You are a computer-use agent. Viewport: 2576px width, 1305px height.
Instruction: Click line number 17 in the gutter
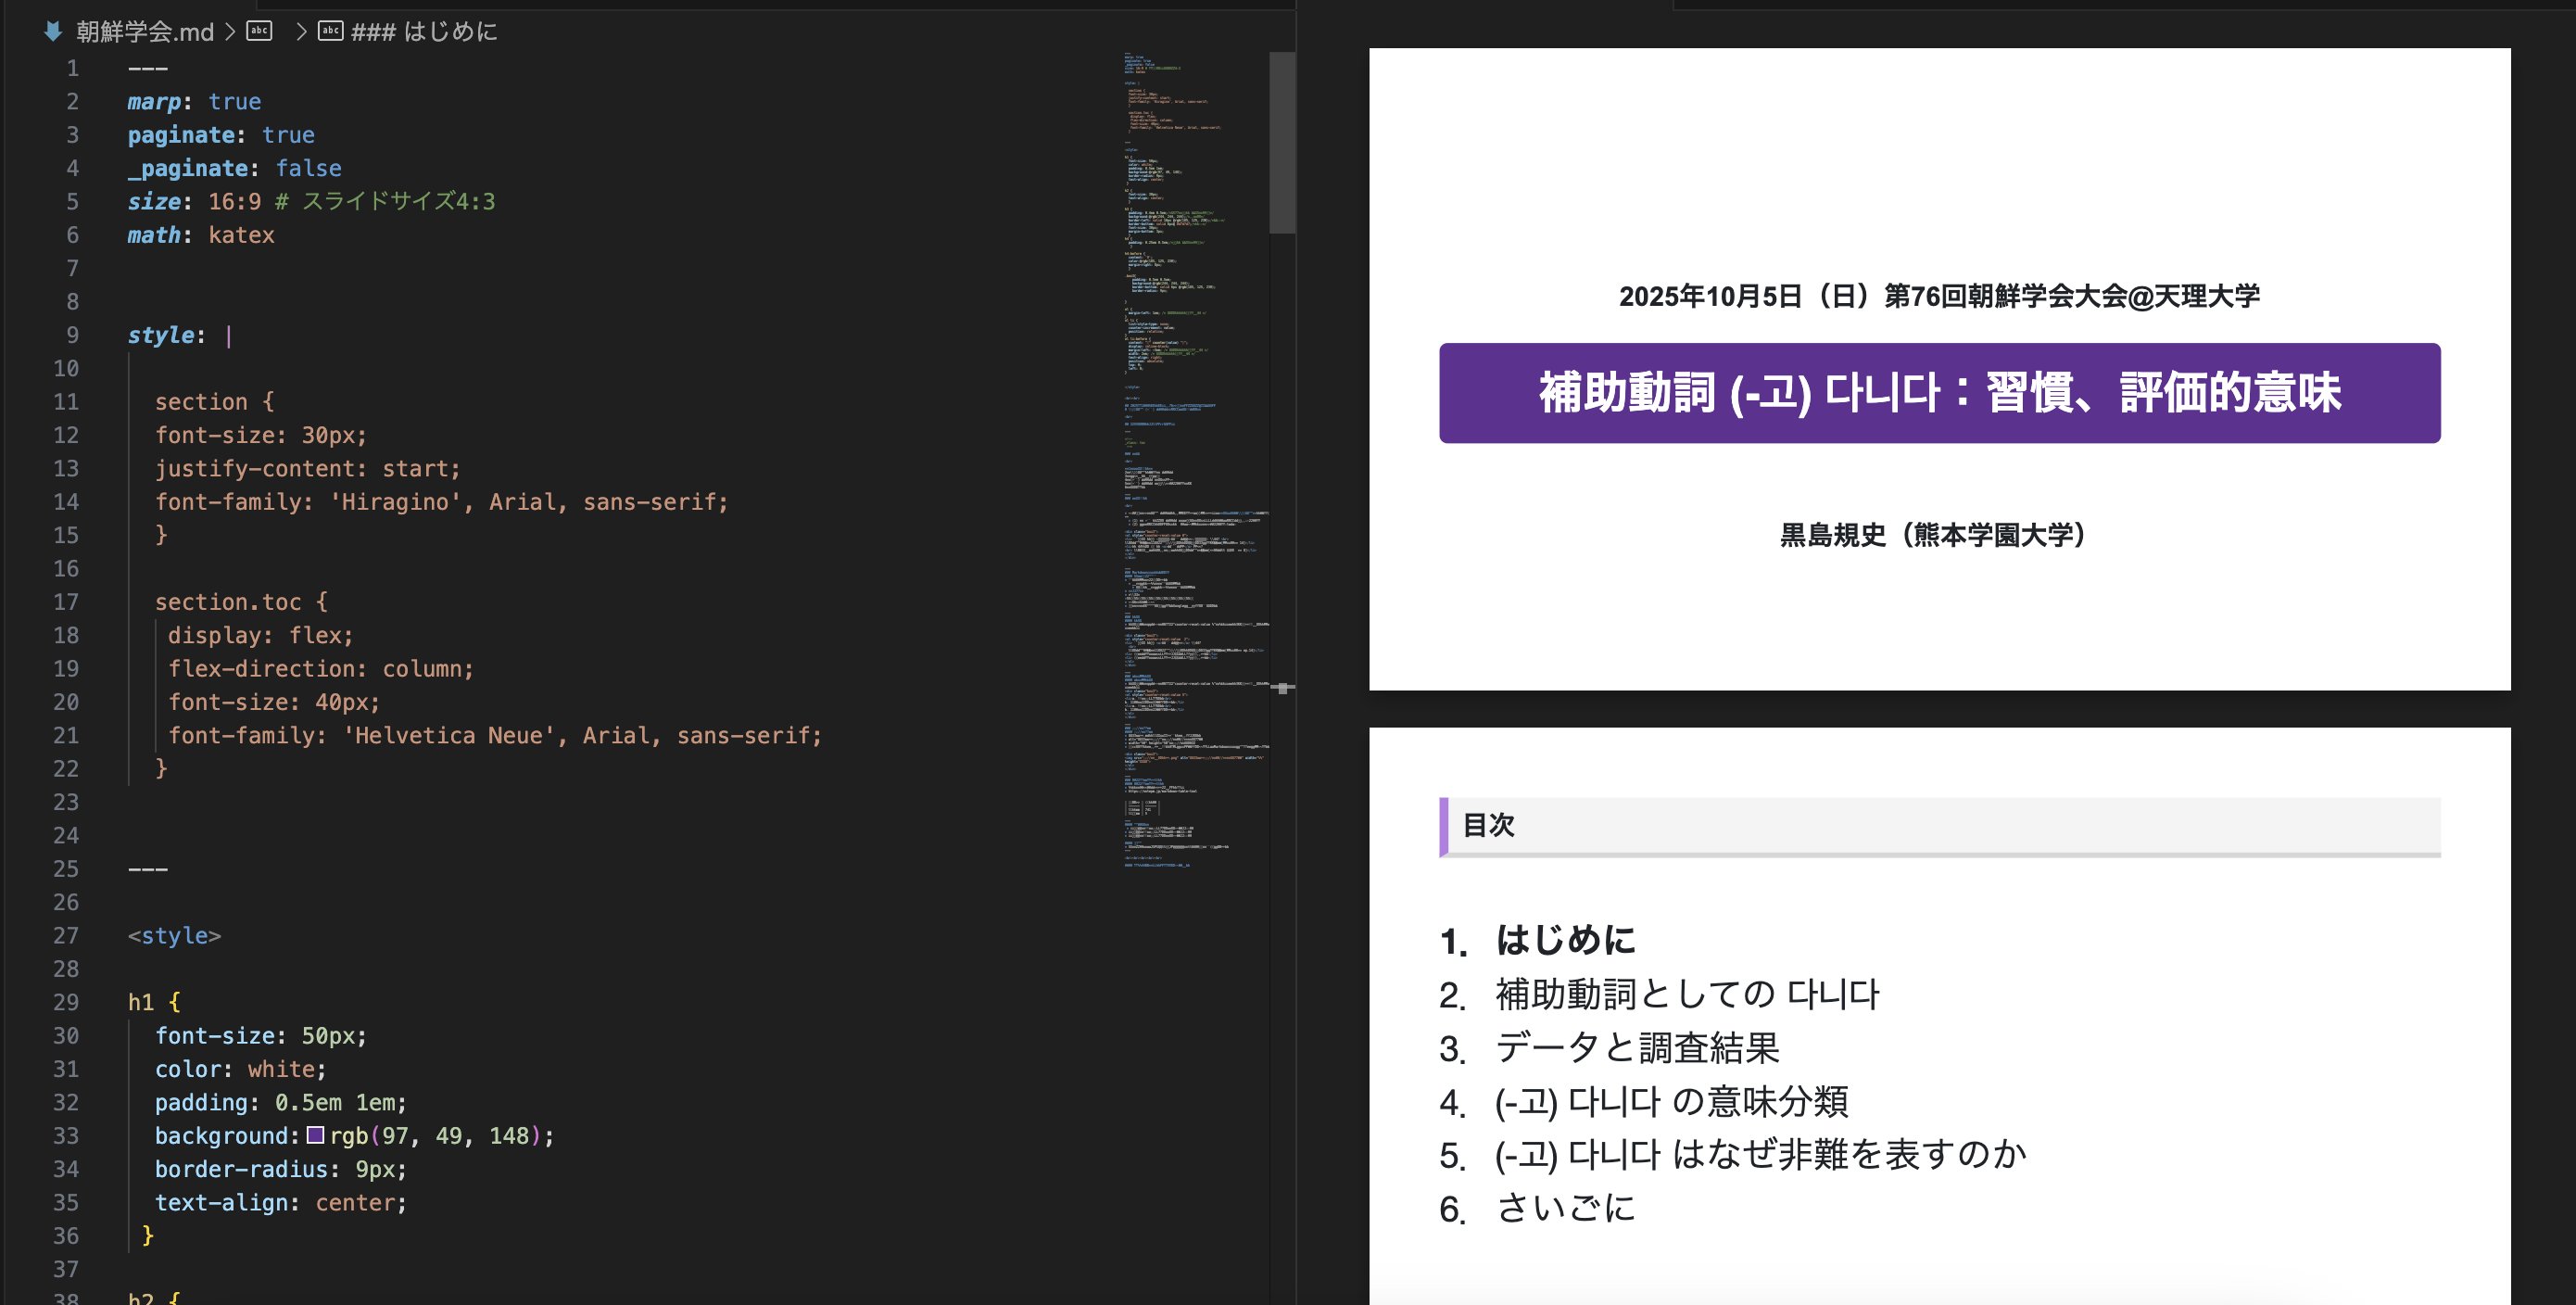tap(66, 602)
